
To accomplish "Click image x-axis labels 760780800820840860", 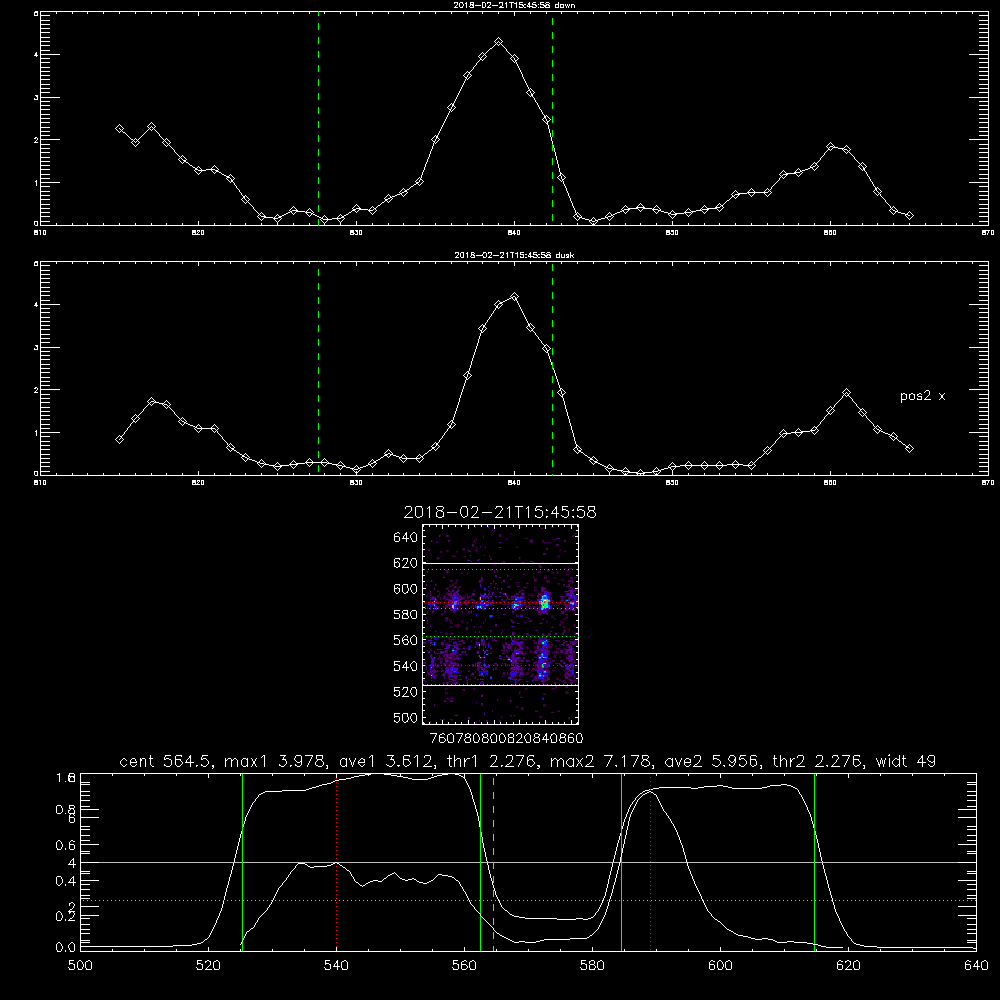I will tap(506, 739).
